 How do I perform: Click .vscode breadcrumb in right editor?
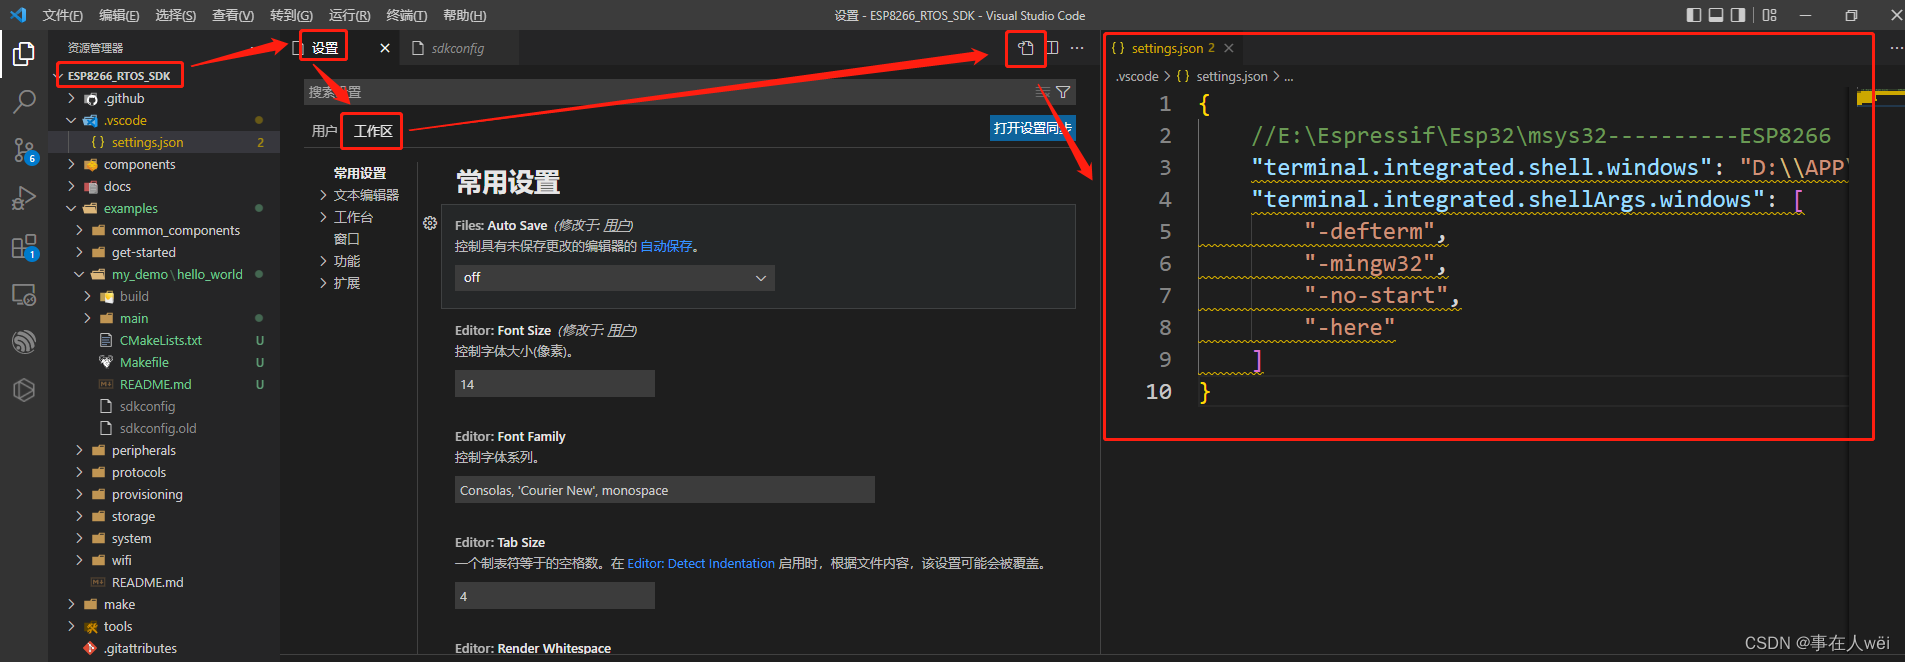coord(1137,76)
